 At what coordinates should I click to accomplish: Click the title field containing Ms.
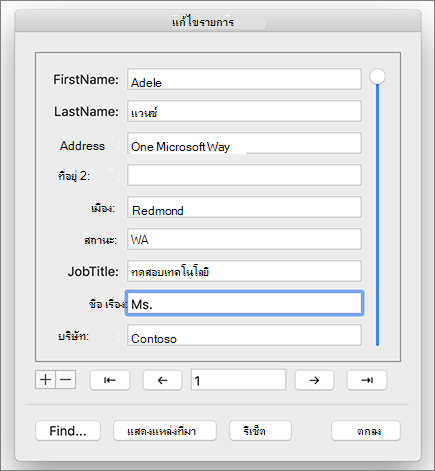244,303
